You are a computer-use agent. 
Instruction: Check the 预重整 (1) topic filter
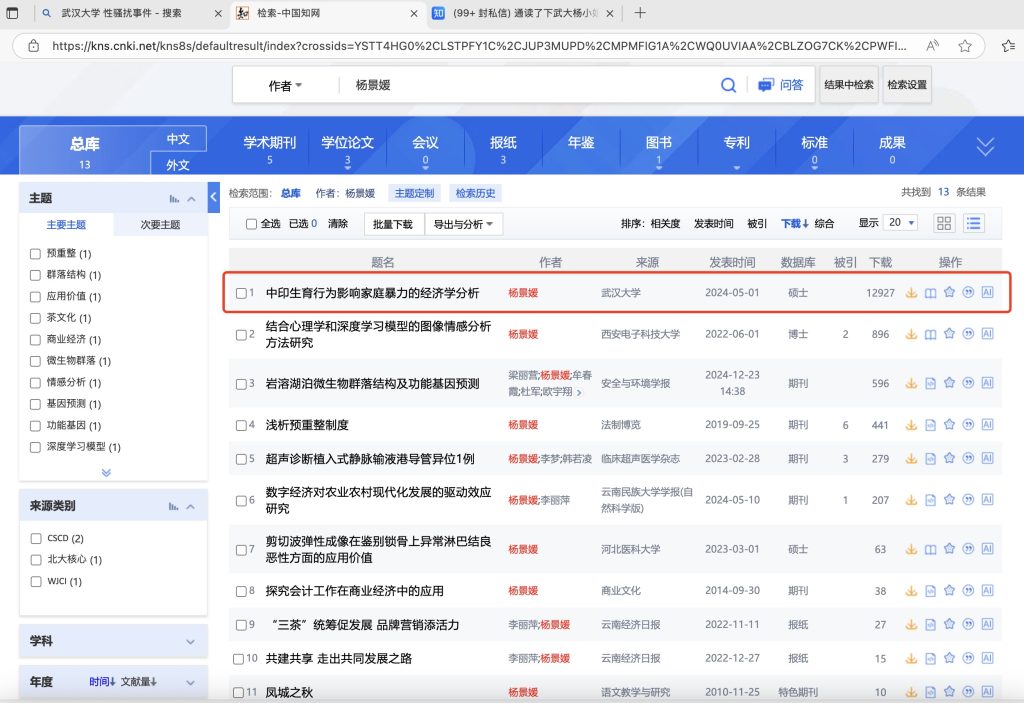[x=35, y=253]
